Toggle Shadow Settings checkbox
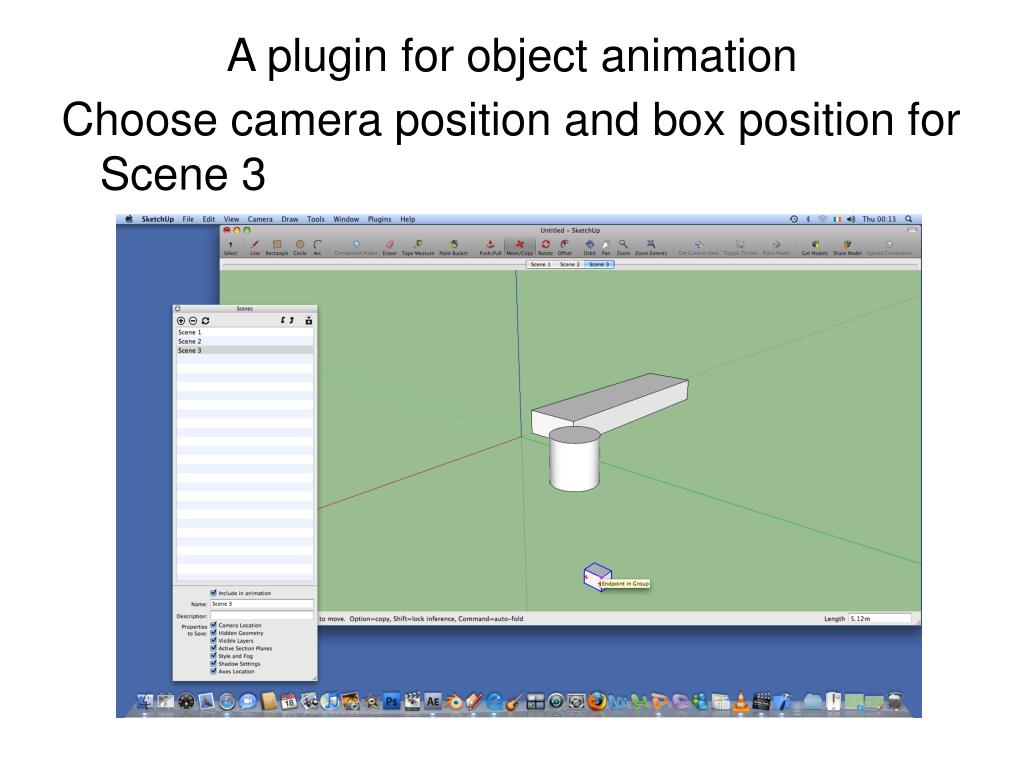This screenshot has width=1024, height=768. (x=214, y=664)
